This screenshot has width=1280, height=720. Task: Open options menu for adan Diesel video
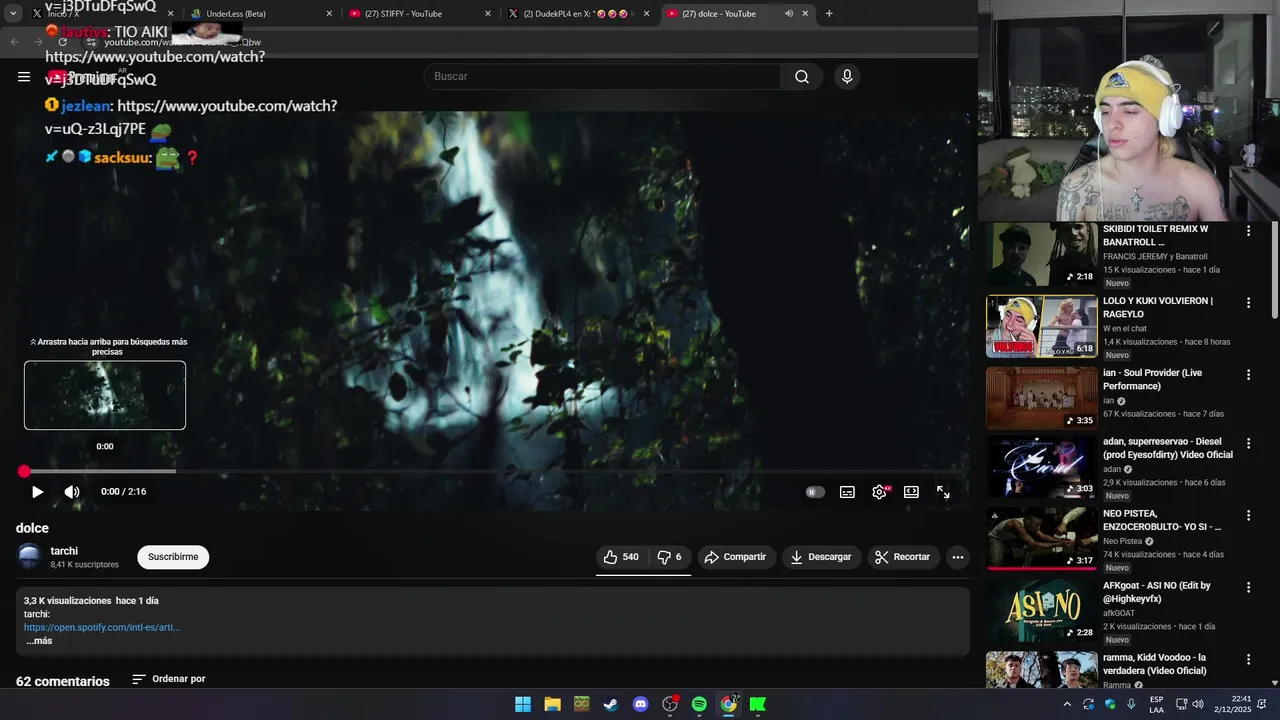click(x=1248, y=443)
